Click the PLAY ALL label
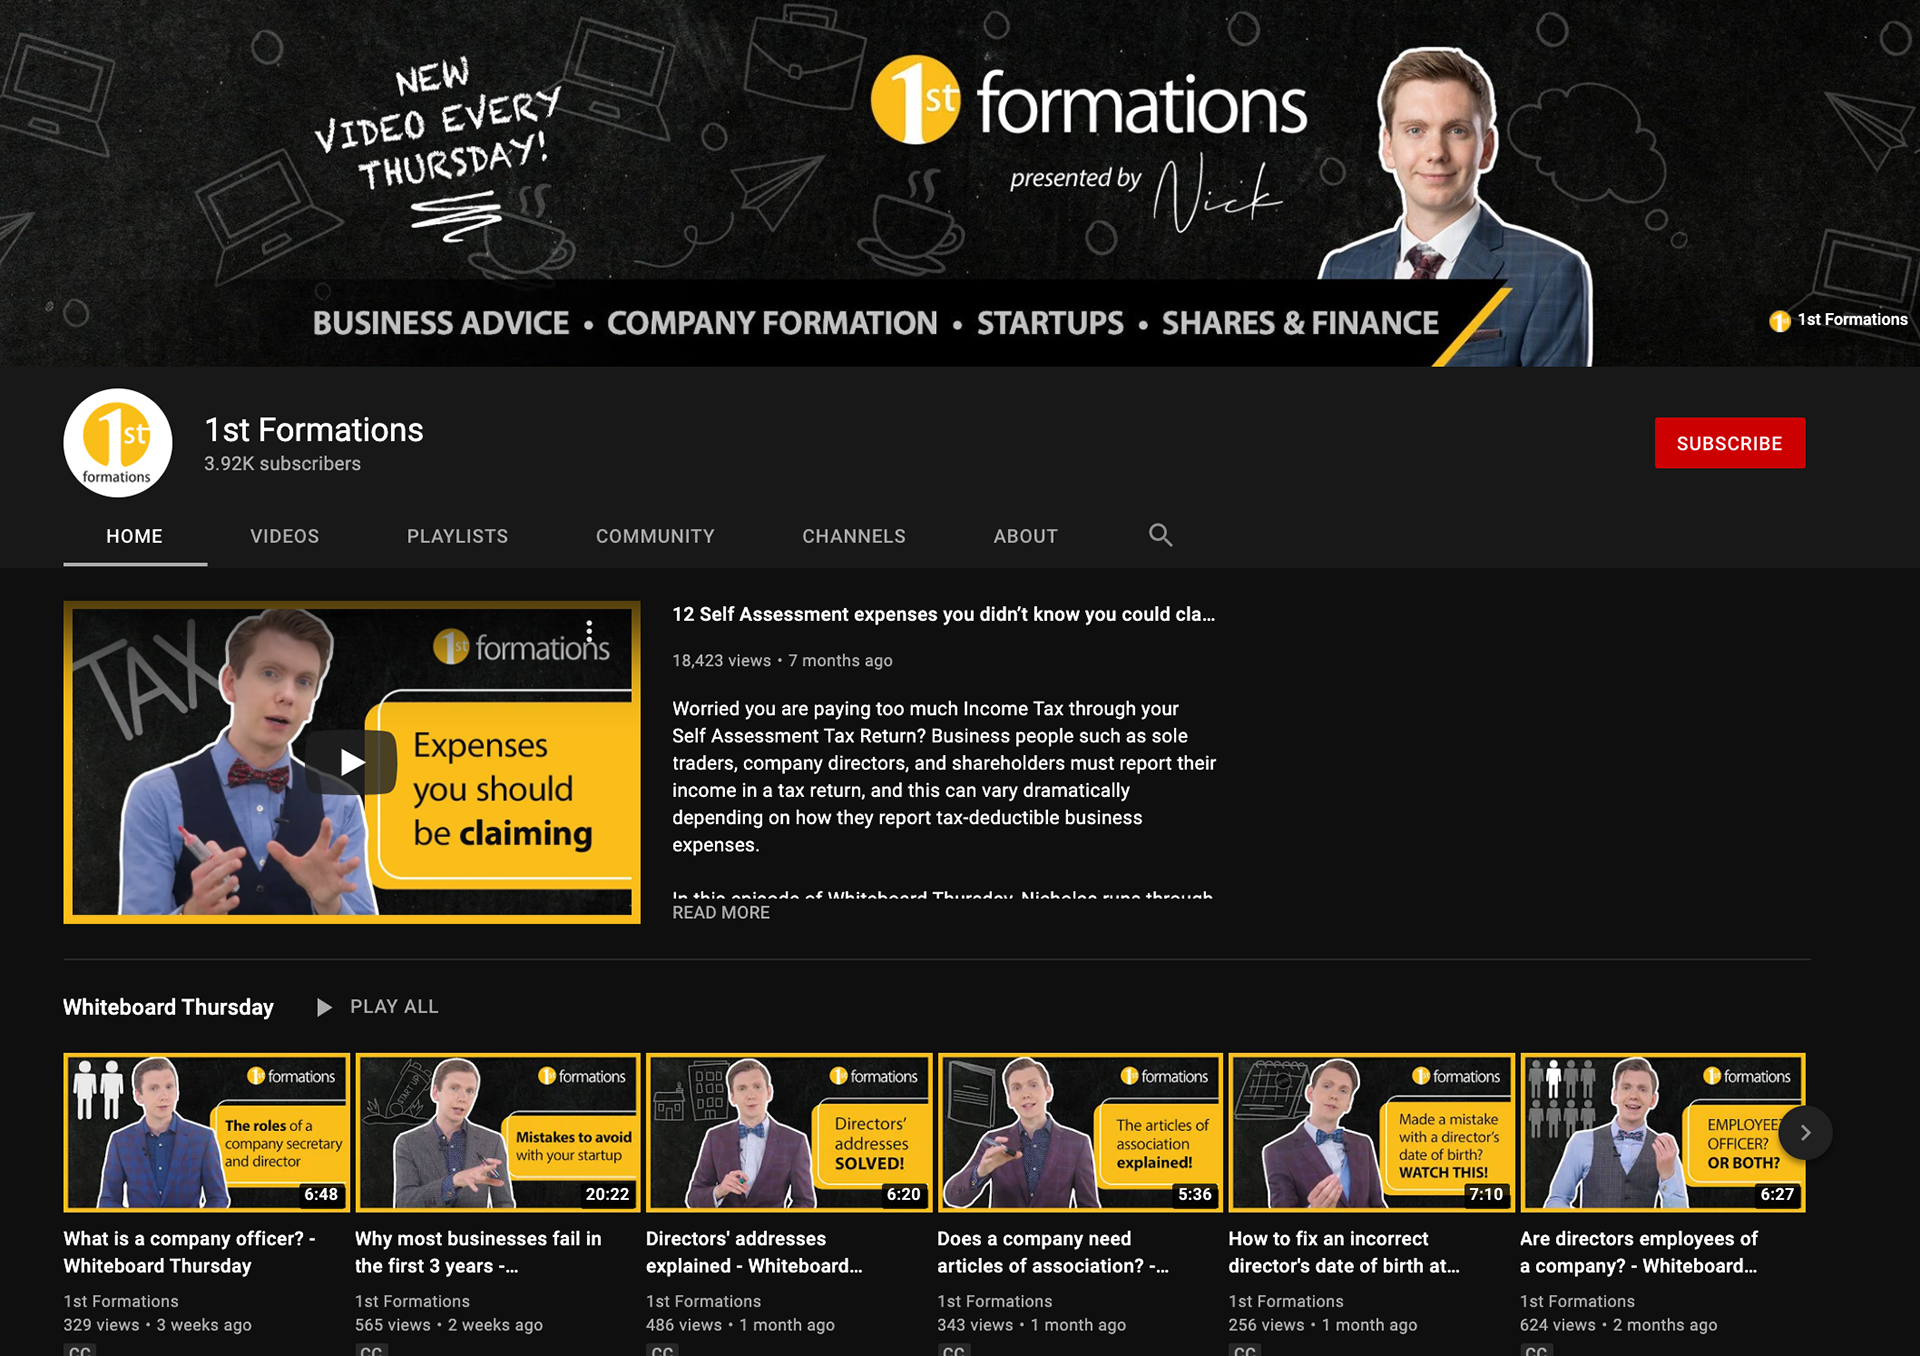 point(394,1007)
